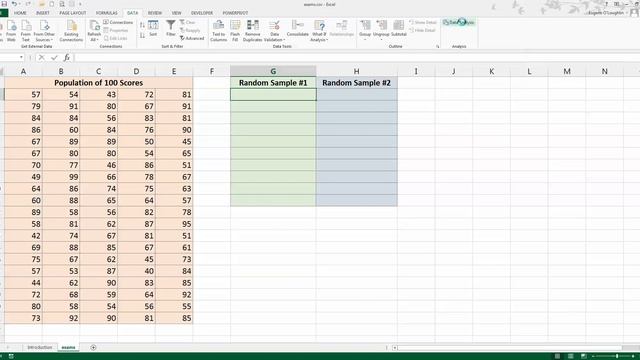Import data using From Text
This screenshot has width=640, height=360.
26,31
